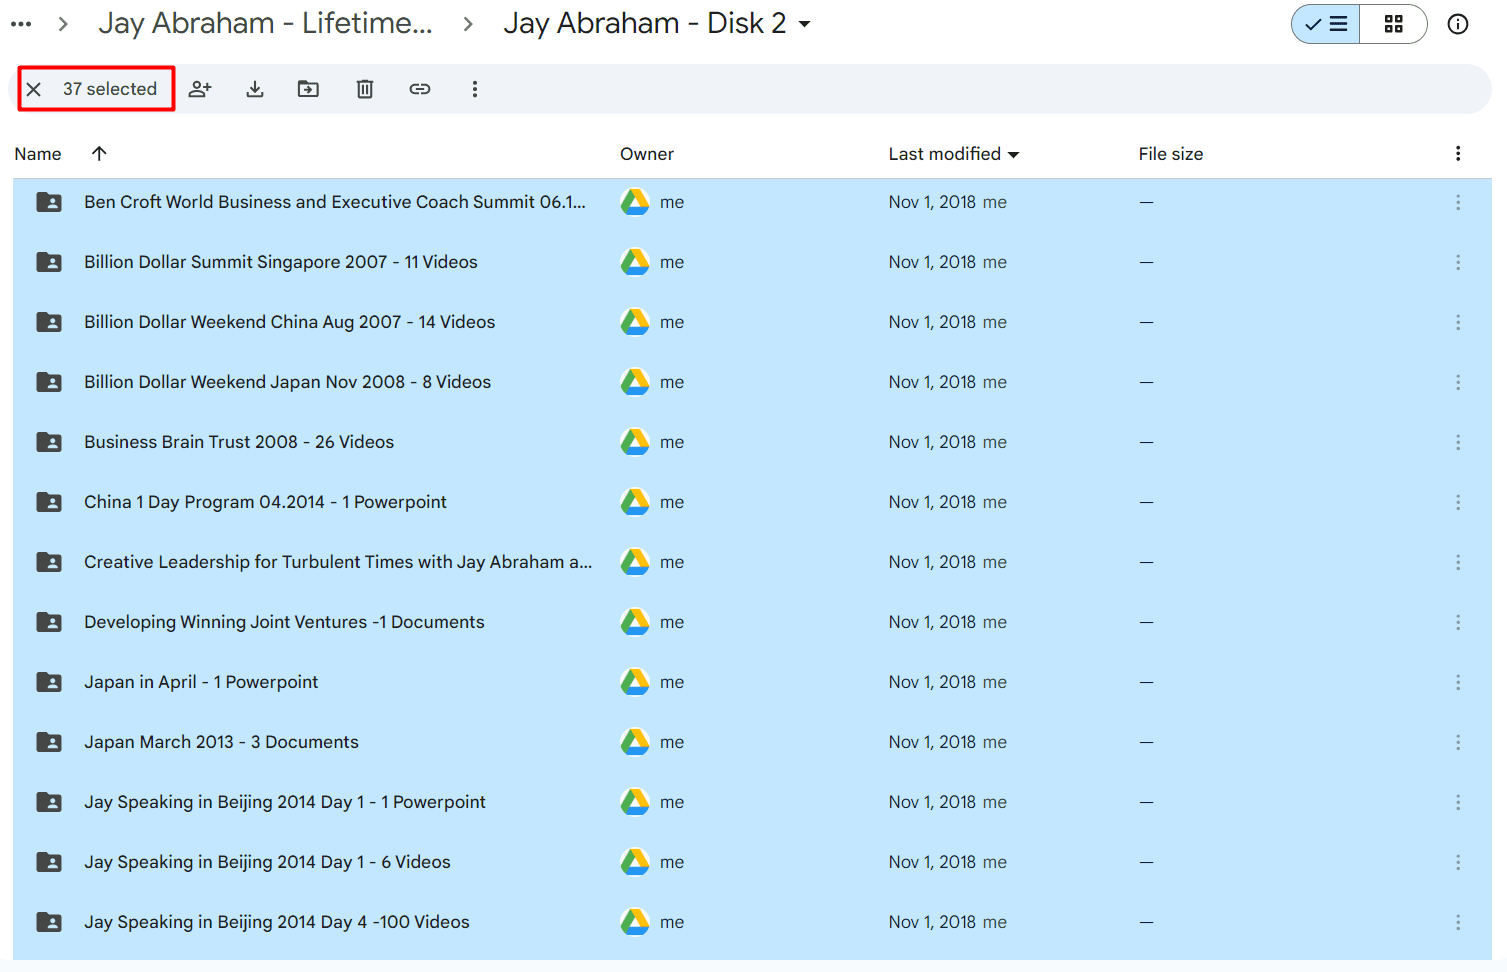Select Billion Dollar Summit Singapore 2007 folder
Screen dimensions: 1507x972
tap(752, 262)
